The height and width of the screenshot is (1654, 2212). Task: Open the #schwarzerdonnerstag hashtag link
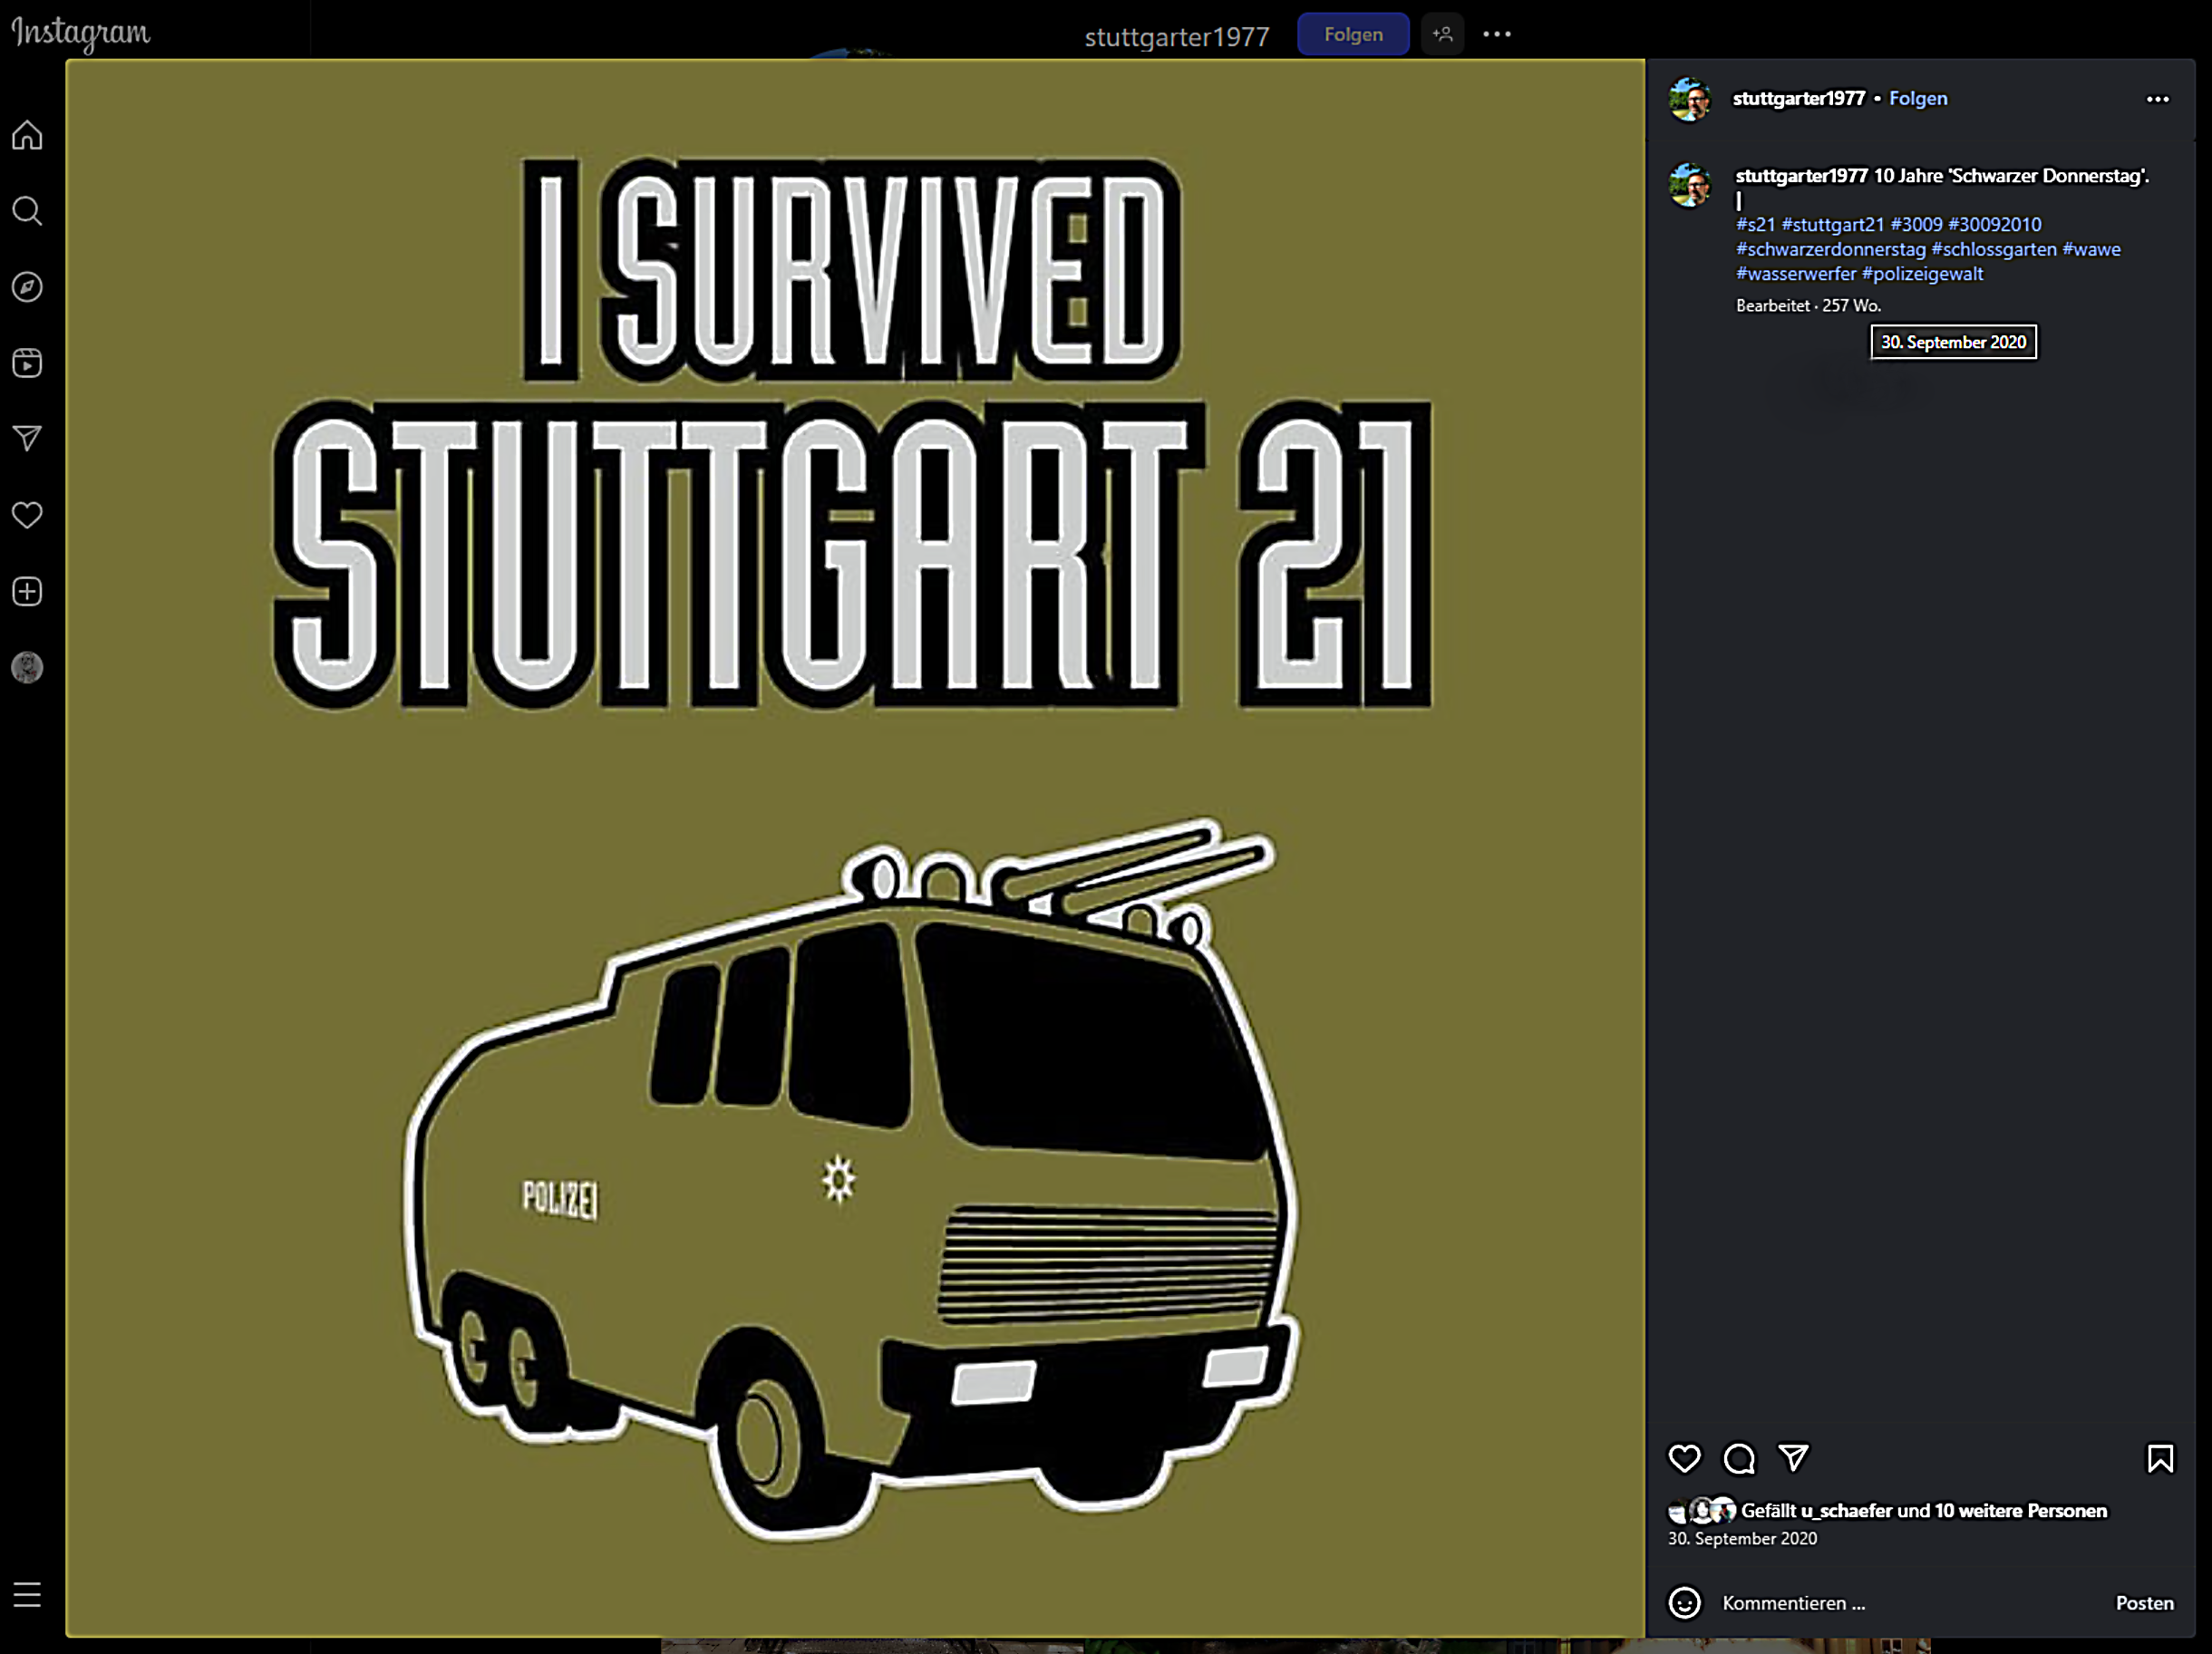click(1830, 249)
